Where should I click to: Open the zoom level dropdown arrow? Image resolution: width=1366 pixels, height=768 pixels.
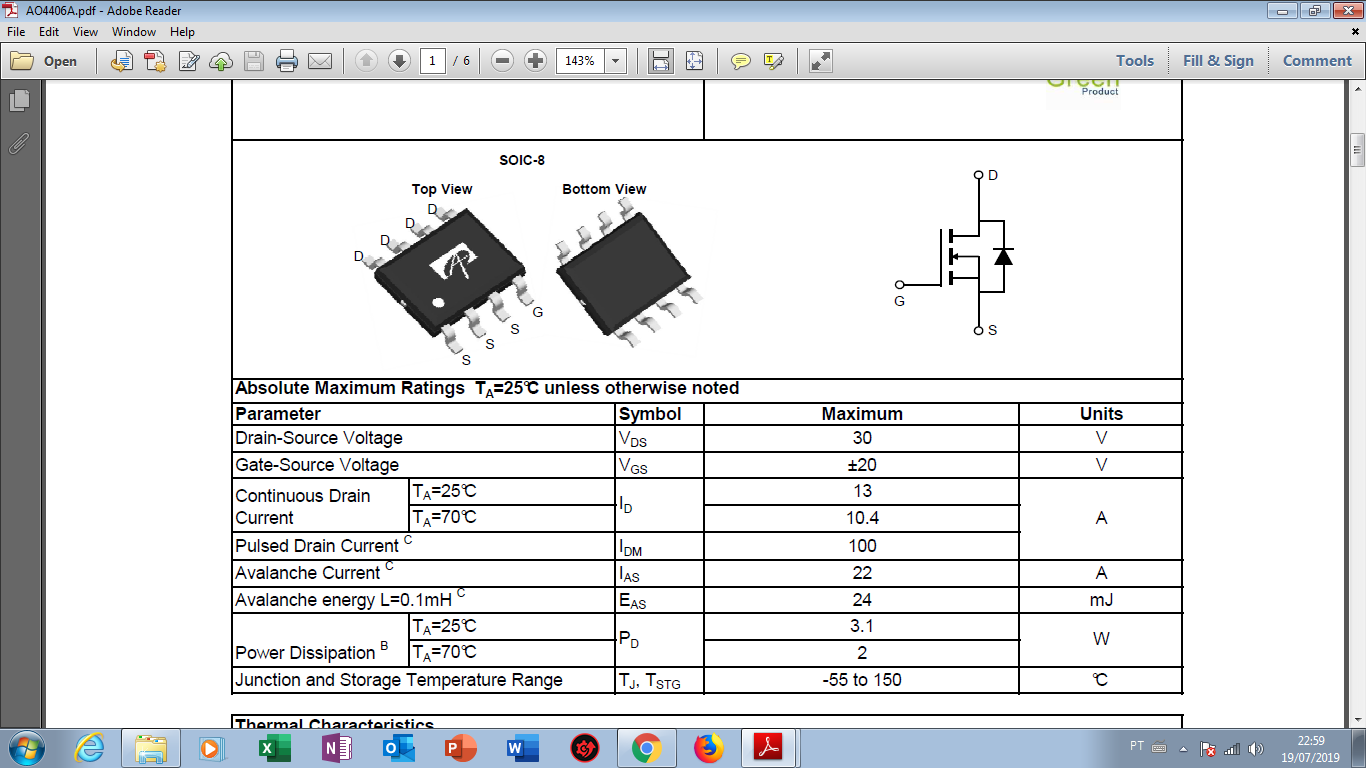point(615,61)
